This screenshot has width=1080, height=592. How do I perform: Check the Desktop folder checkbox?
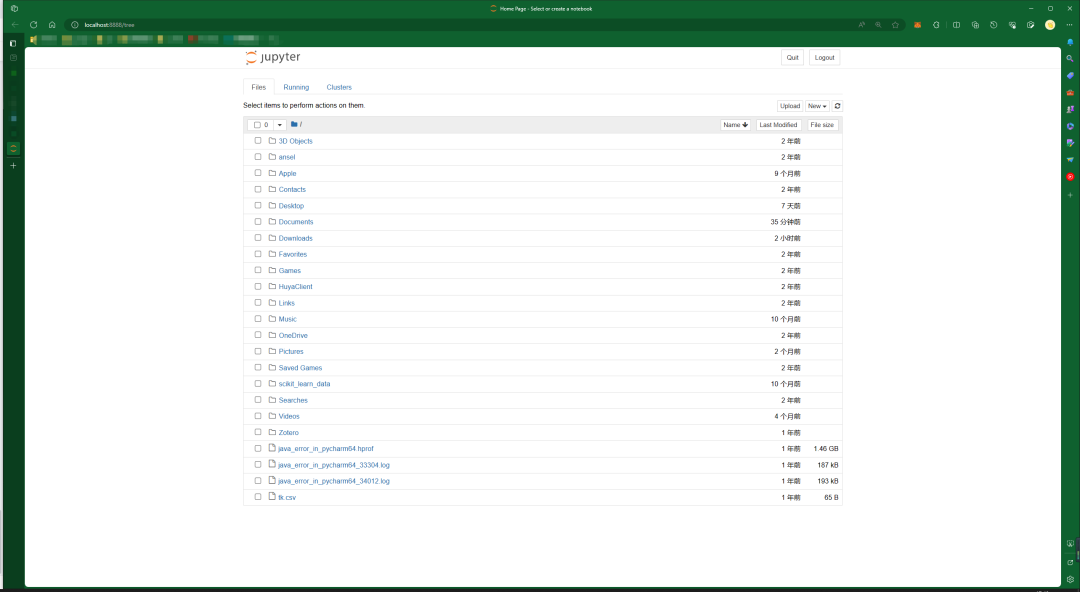click(258, 205)
